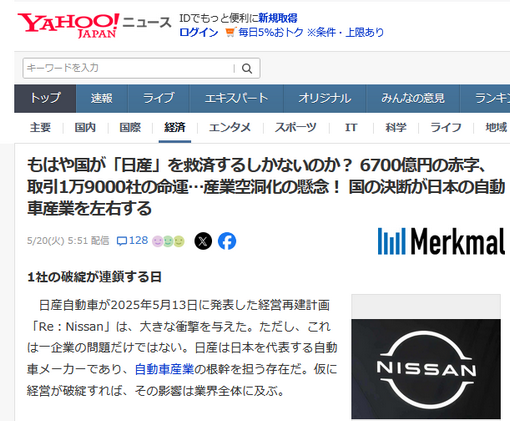Click the search magnifier icon
Screen dimensions: 510x421
247,69
